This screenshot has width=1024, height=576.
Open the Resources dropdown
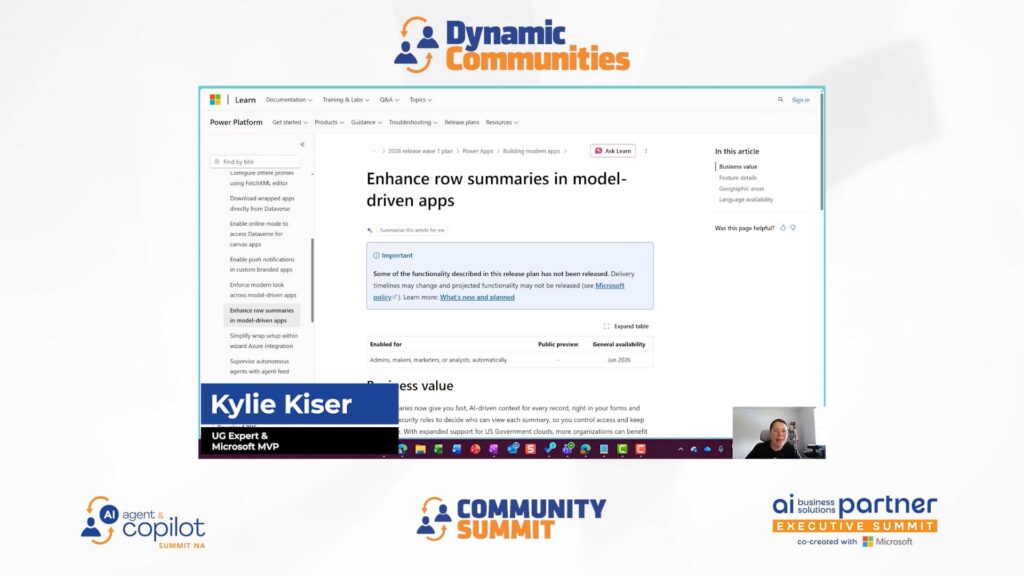[x=502, y=122]
